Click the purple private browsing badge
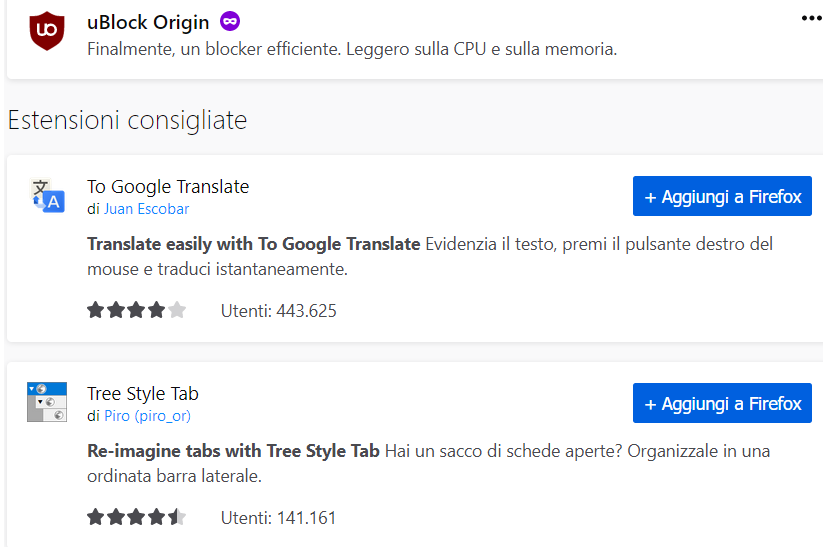This screenshot has height=547, width=829. (x=230, y=21)
